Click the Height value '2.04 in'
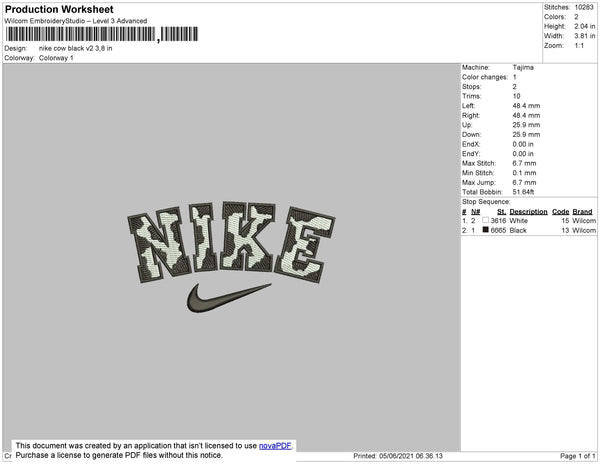600x464 pixels. coord(585,26)
